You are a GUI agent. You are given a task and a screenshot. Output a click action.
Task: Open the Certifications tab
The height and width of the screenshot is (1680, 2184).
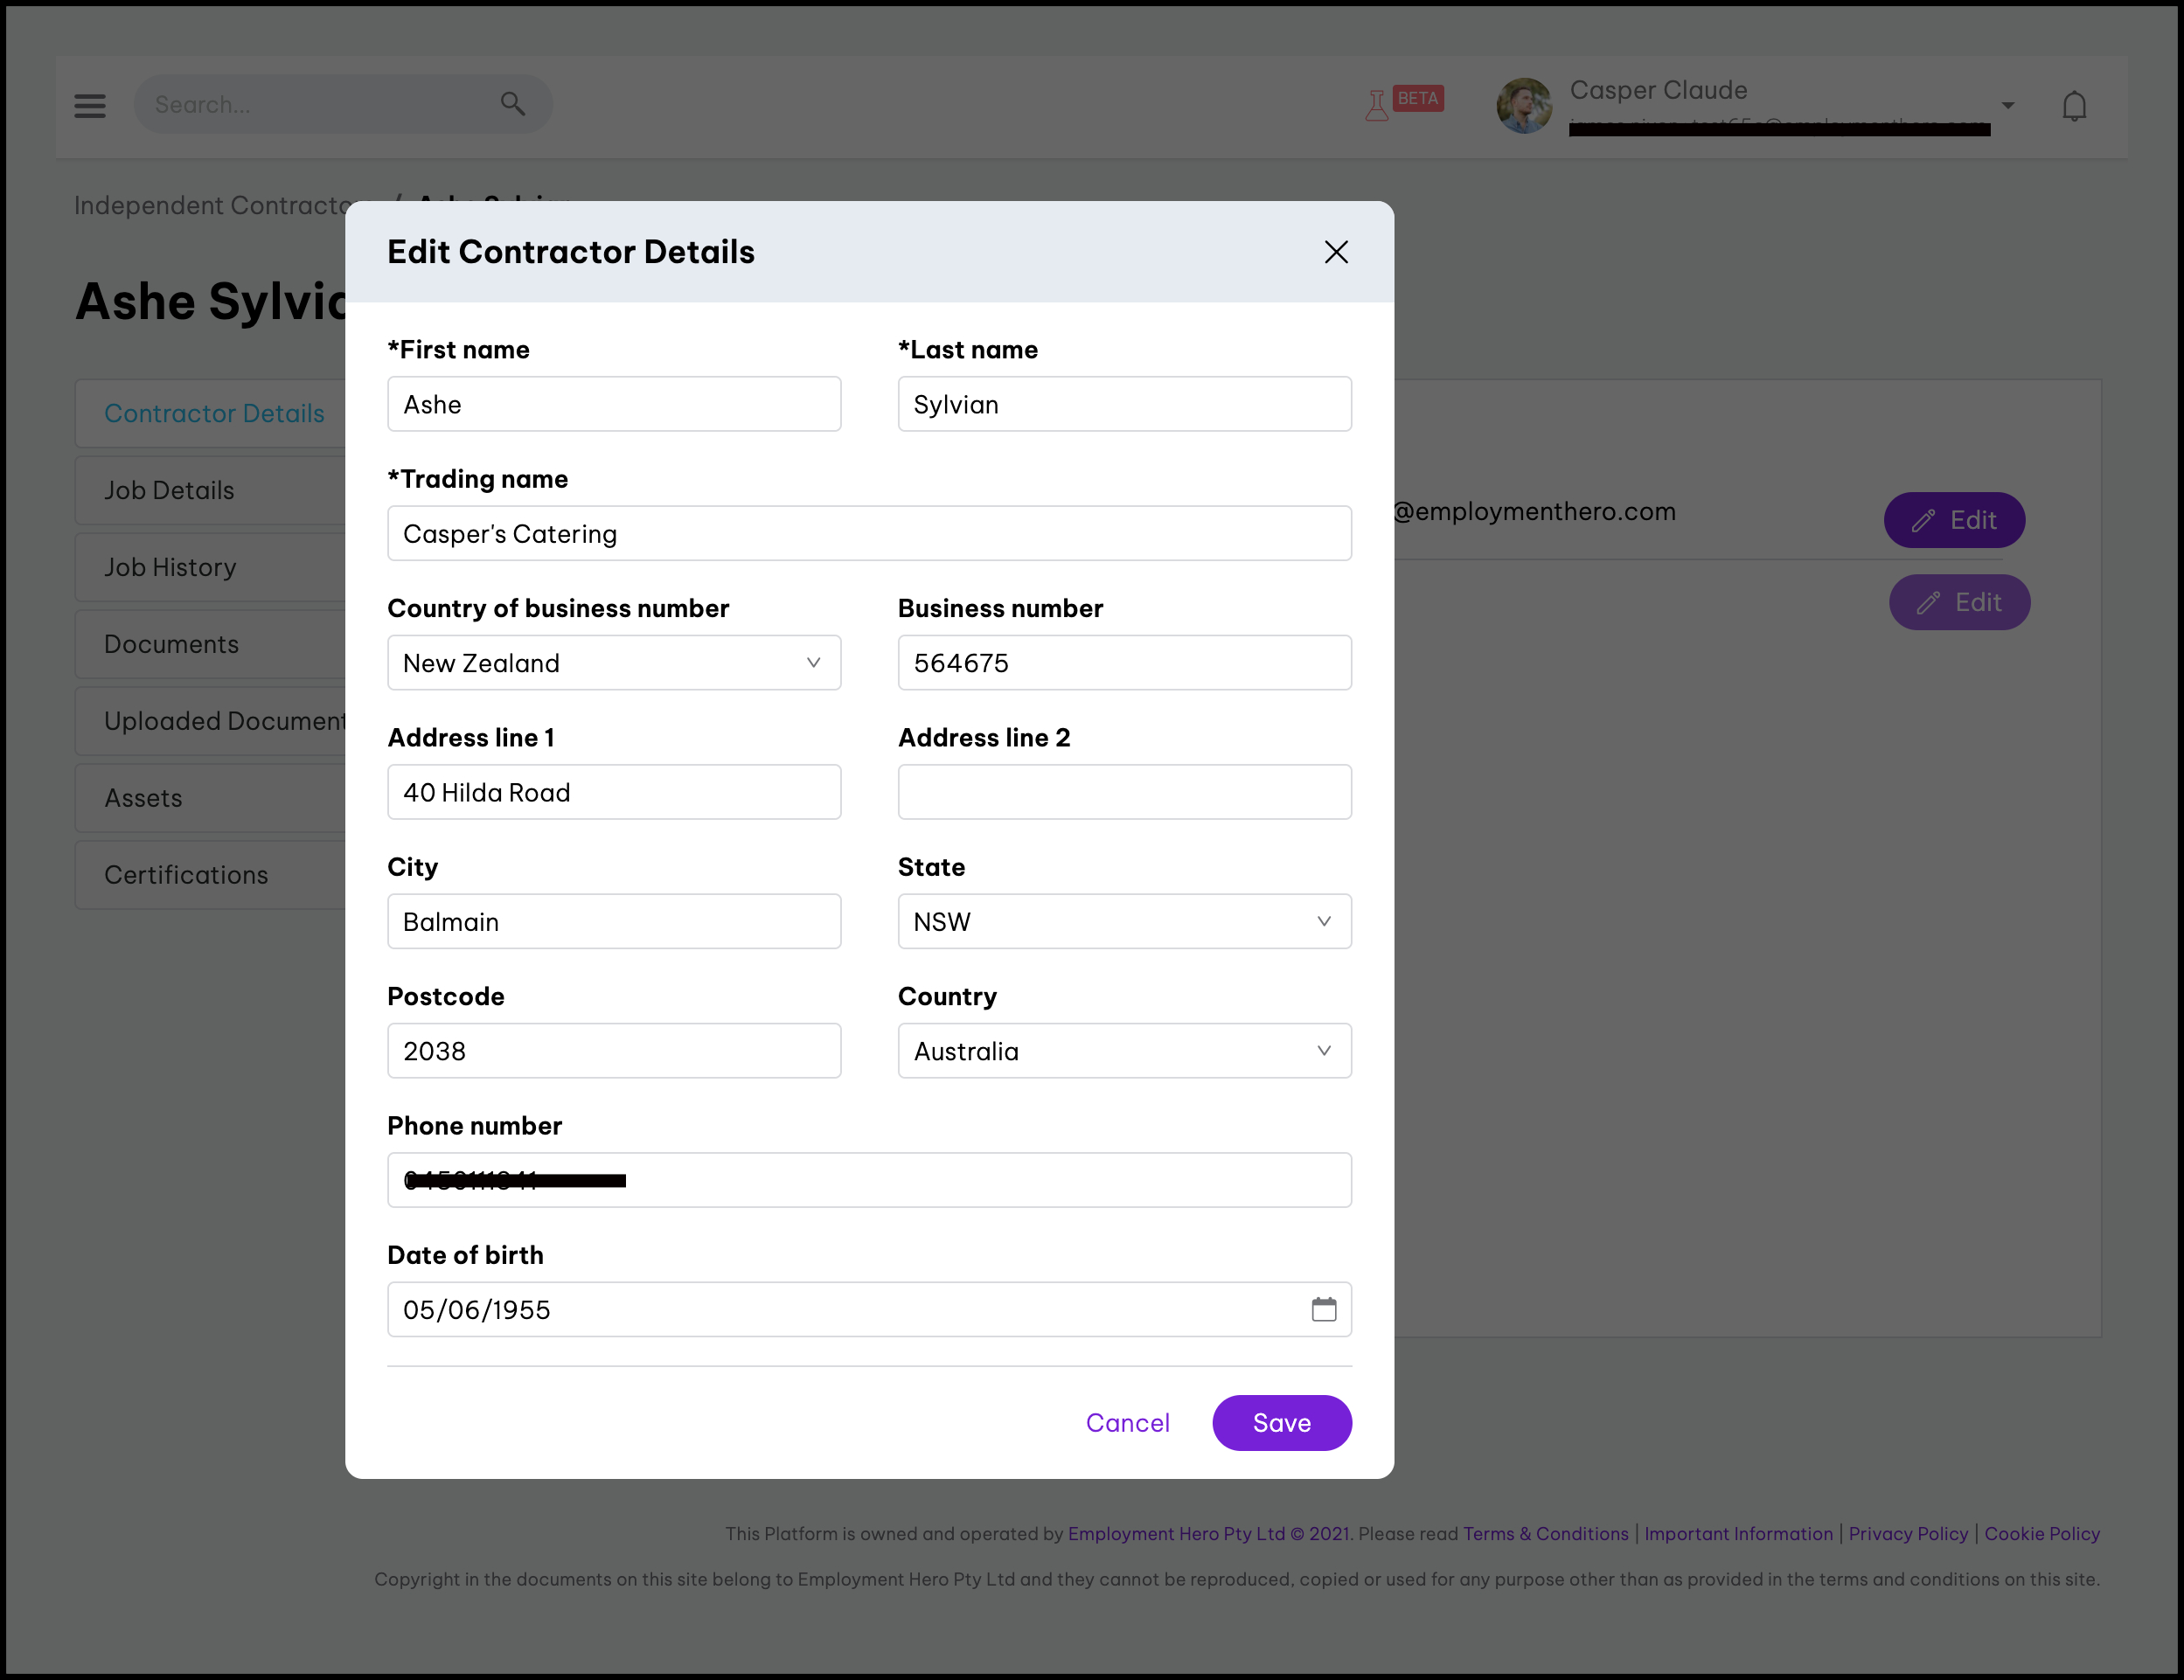click(186, 875)
